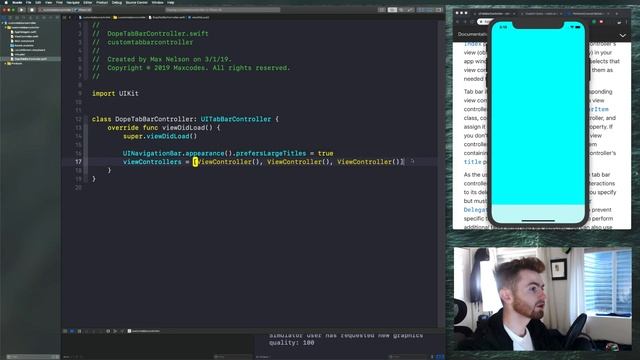Image resolution: width=640 pixels, height=360 pixels.
Task: Select Main.storyboard in the navigator
Action: point(24,41)
